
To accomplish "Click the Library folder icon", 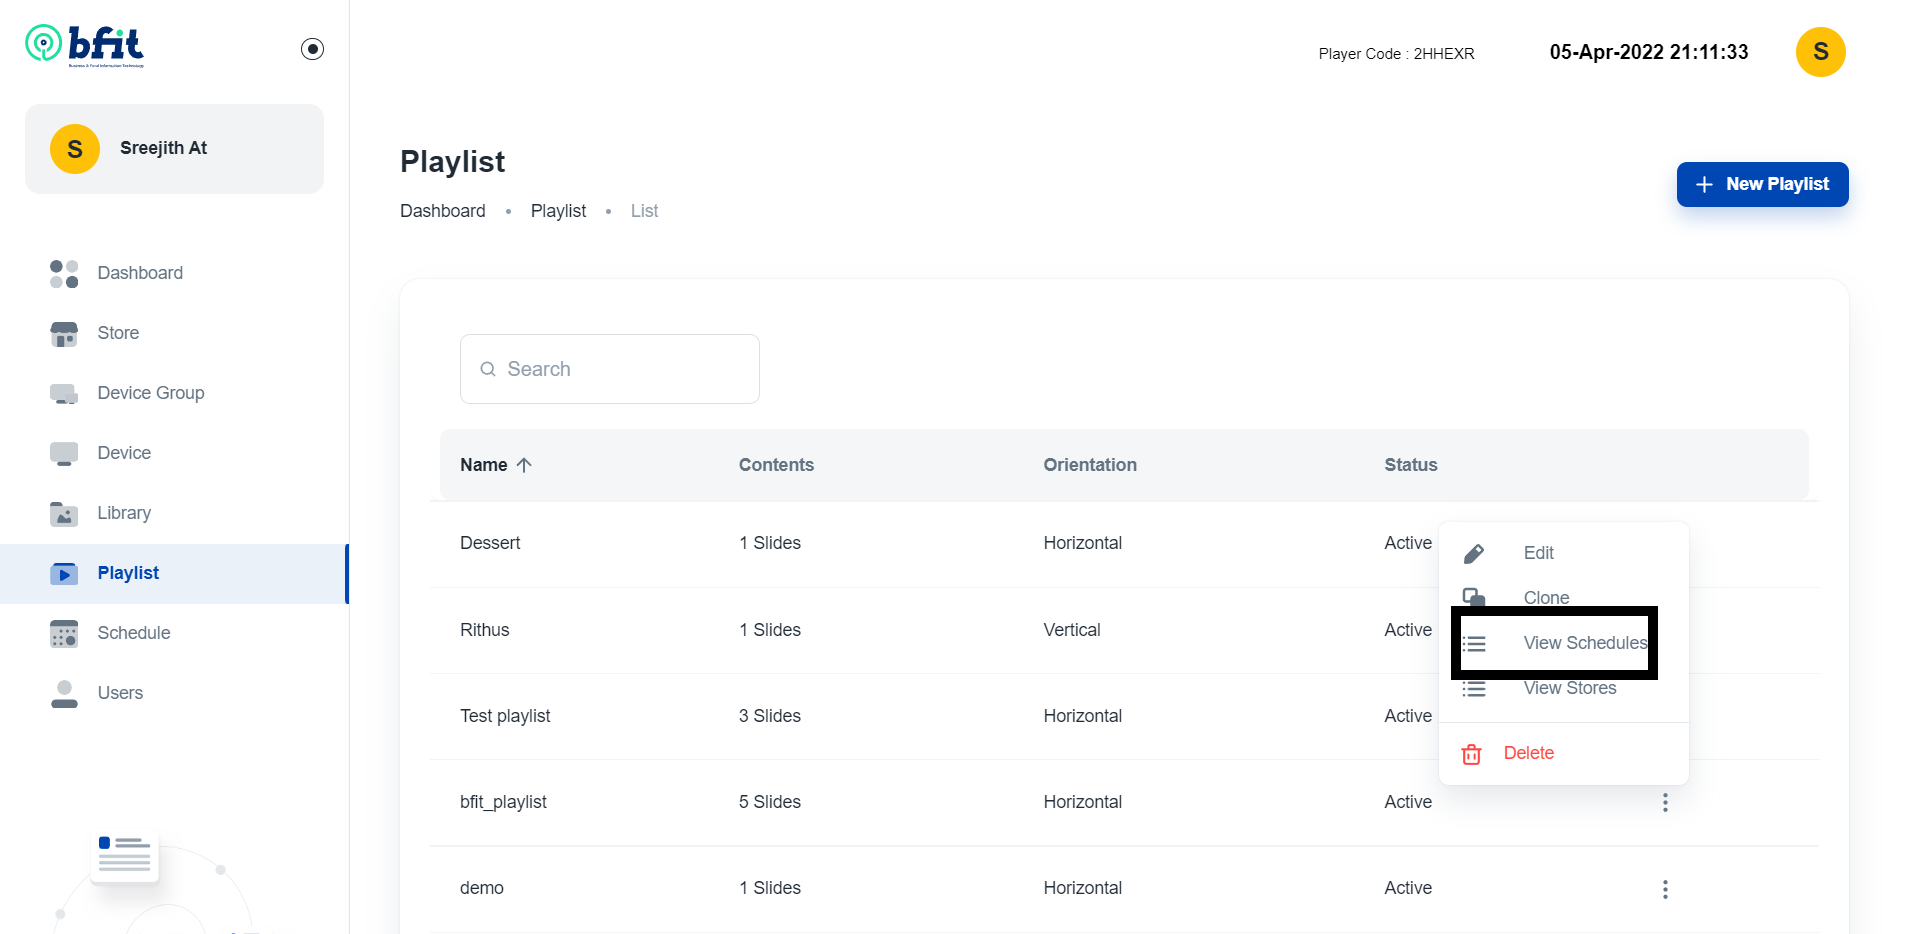I will 64,514.
